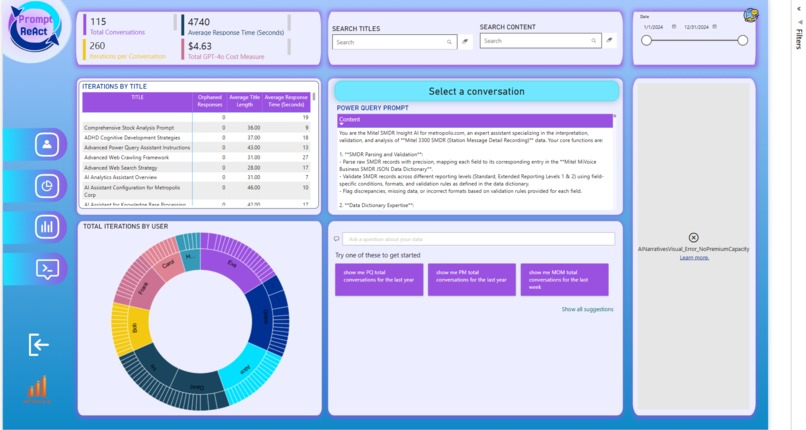Select row 'Advanced Power Query Assistant Instructions'
Viewport: 806px width, 430px height.
196,147
